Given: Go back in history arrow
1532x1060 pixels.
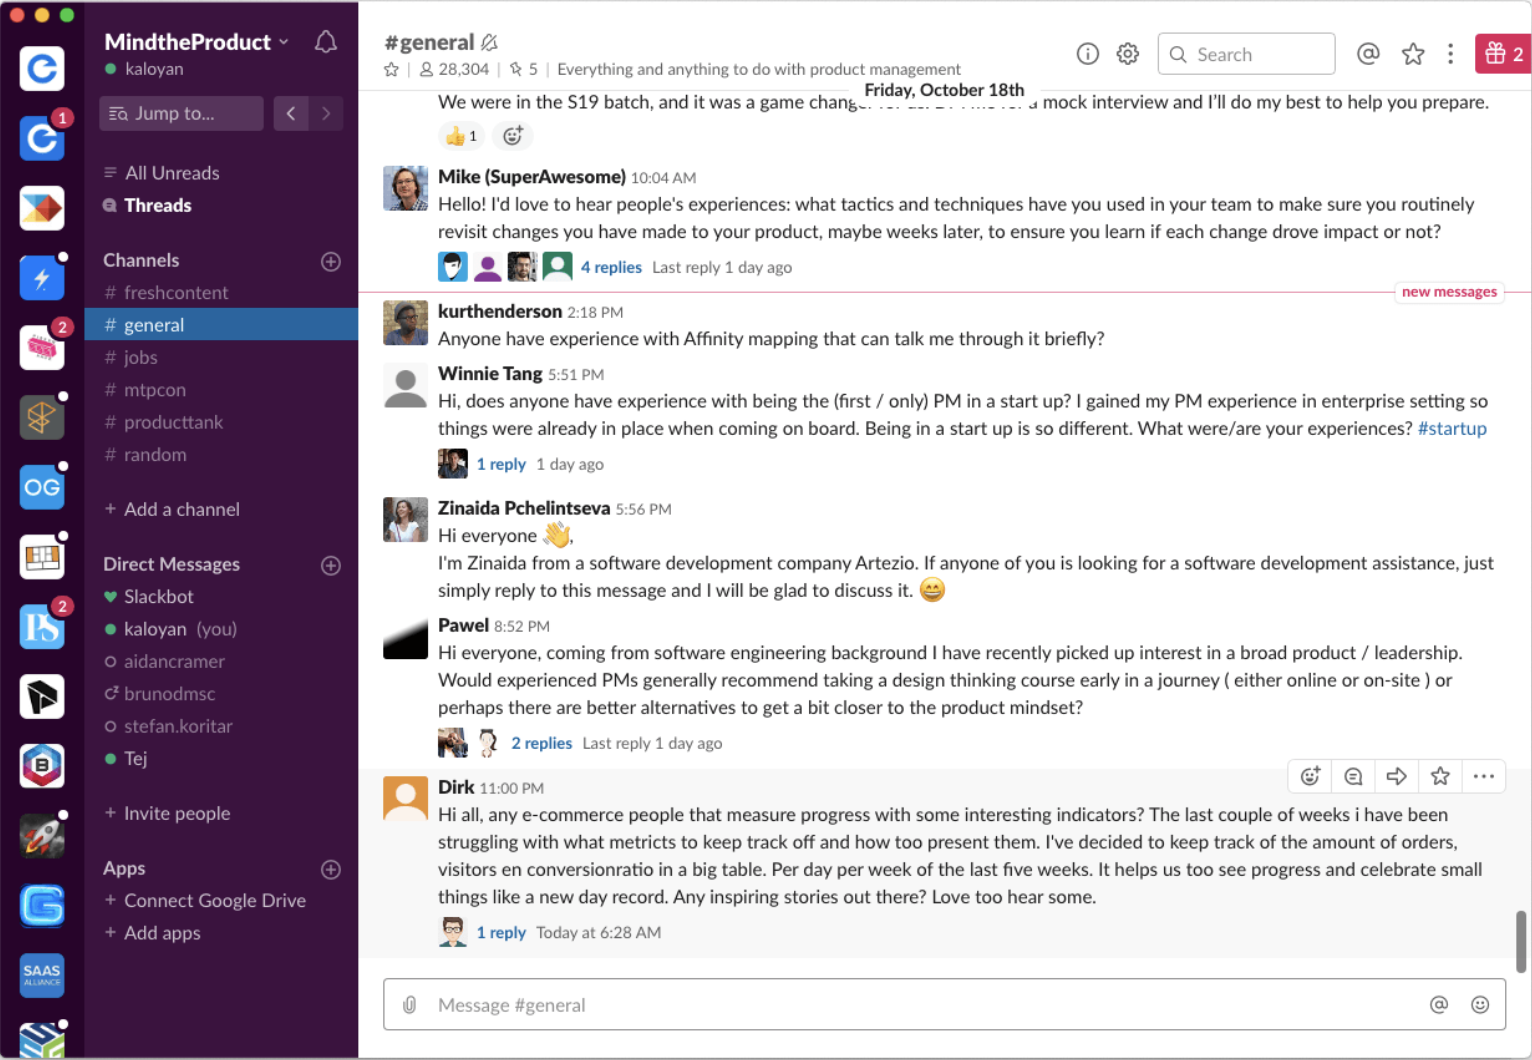Looking at the screenshot, I should [x=291, y=113].
